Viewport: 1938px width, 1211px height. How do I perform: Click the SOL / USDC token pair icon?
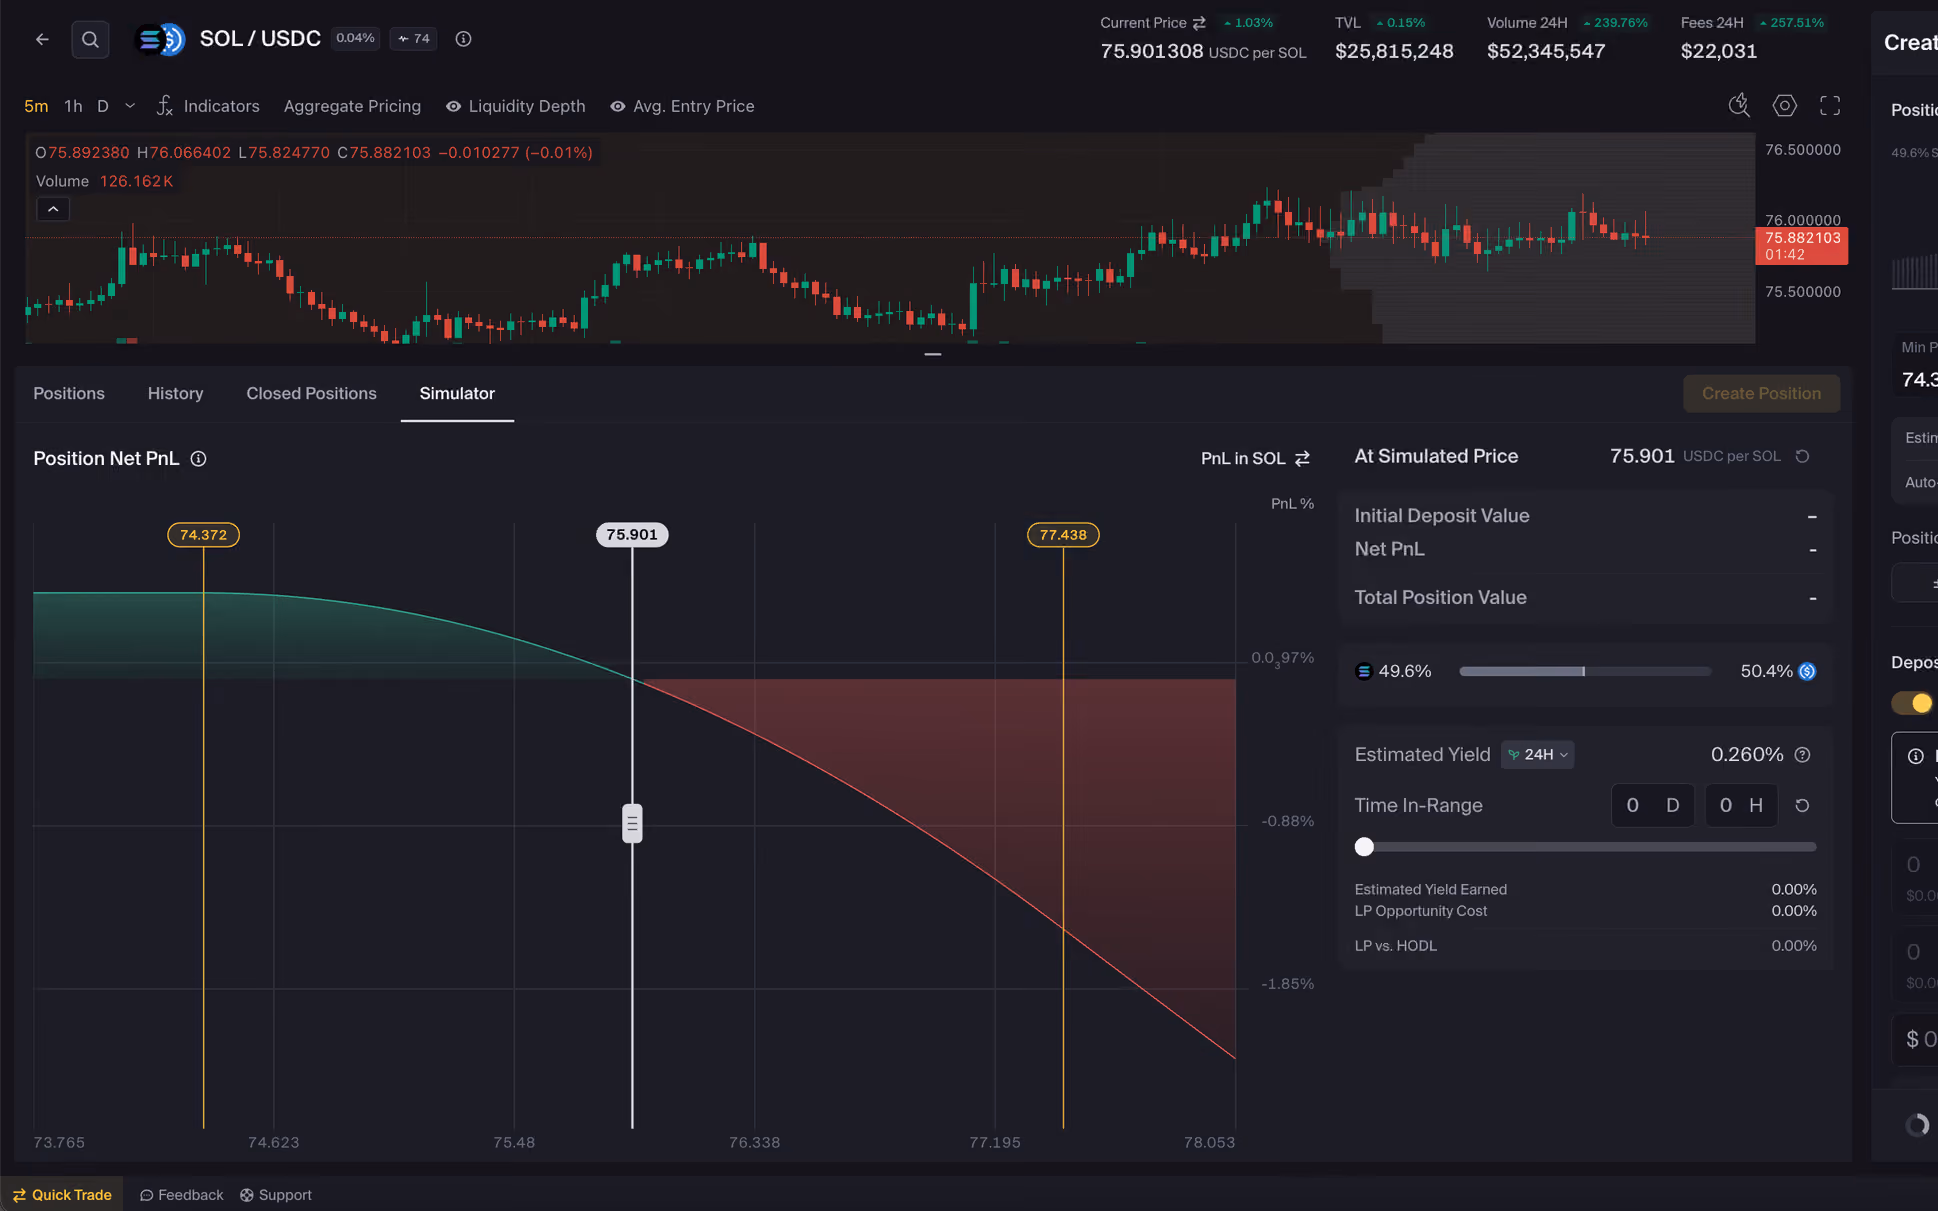tap(160, 39)
